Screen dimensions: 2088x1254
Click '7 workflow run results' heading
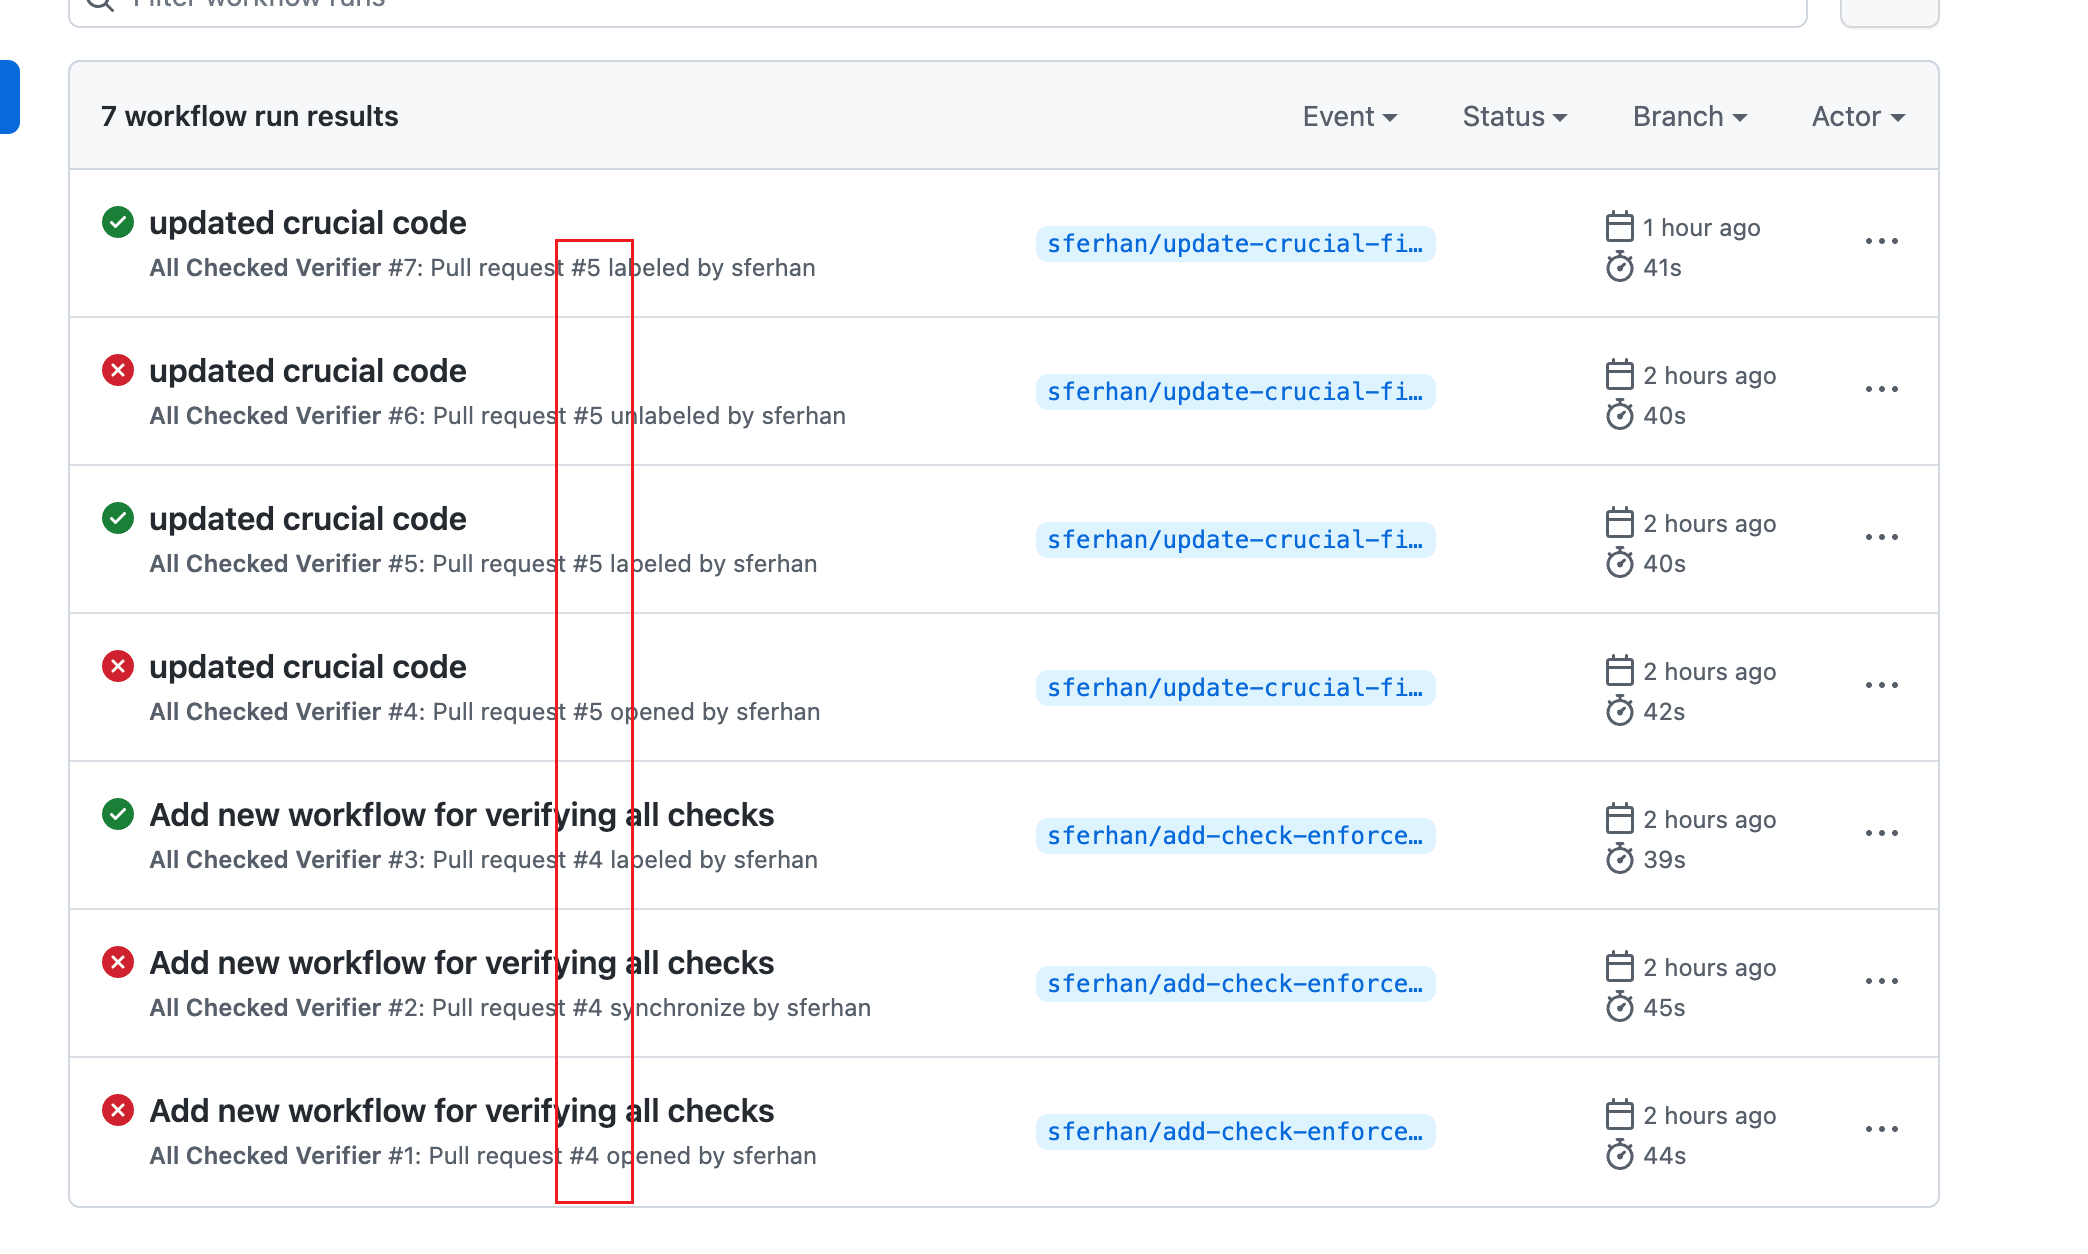click(x=250, y=117)
